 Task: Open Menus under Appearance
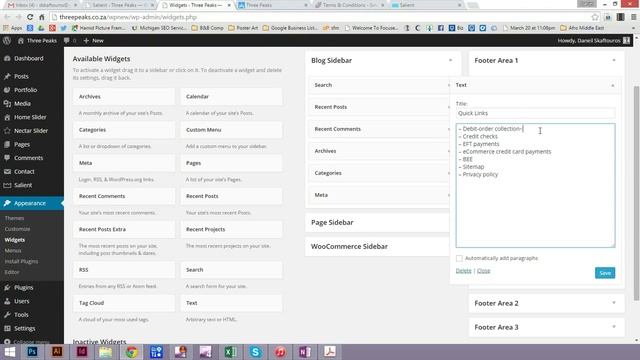click(13, 251)
